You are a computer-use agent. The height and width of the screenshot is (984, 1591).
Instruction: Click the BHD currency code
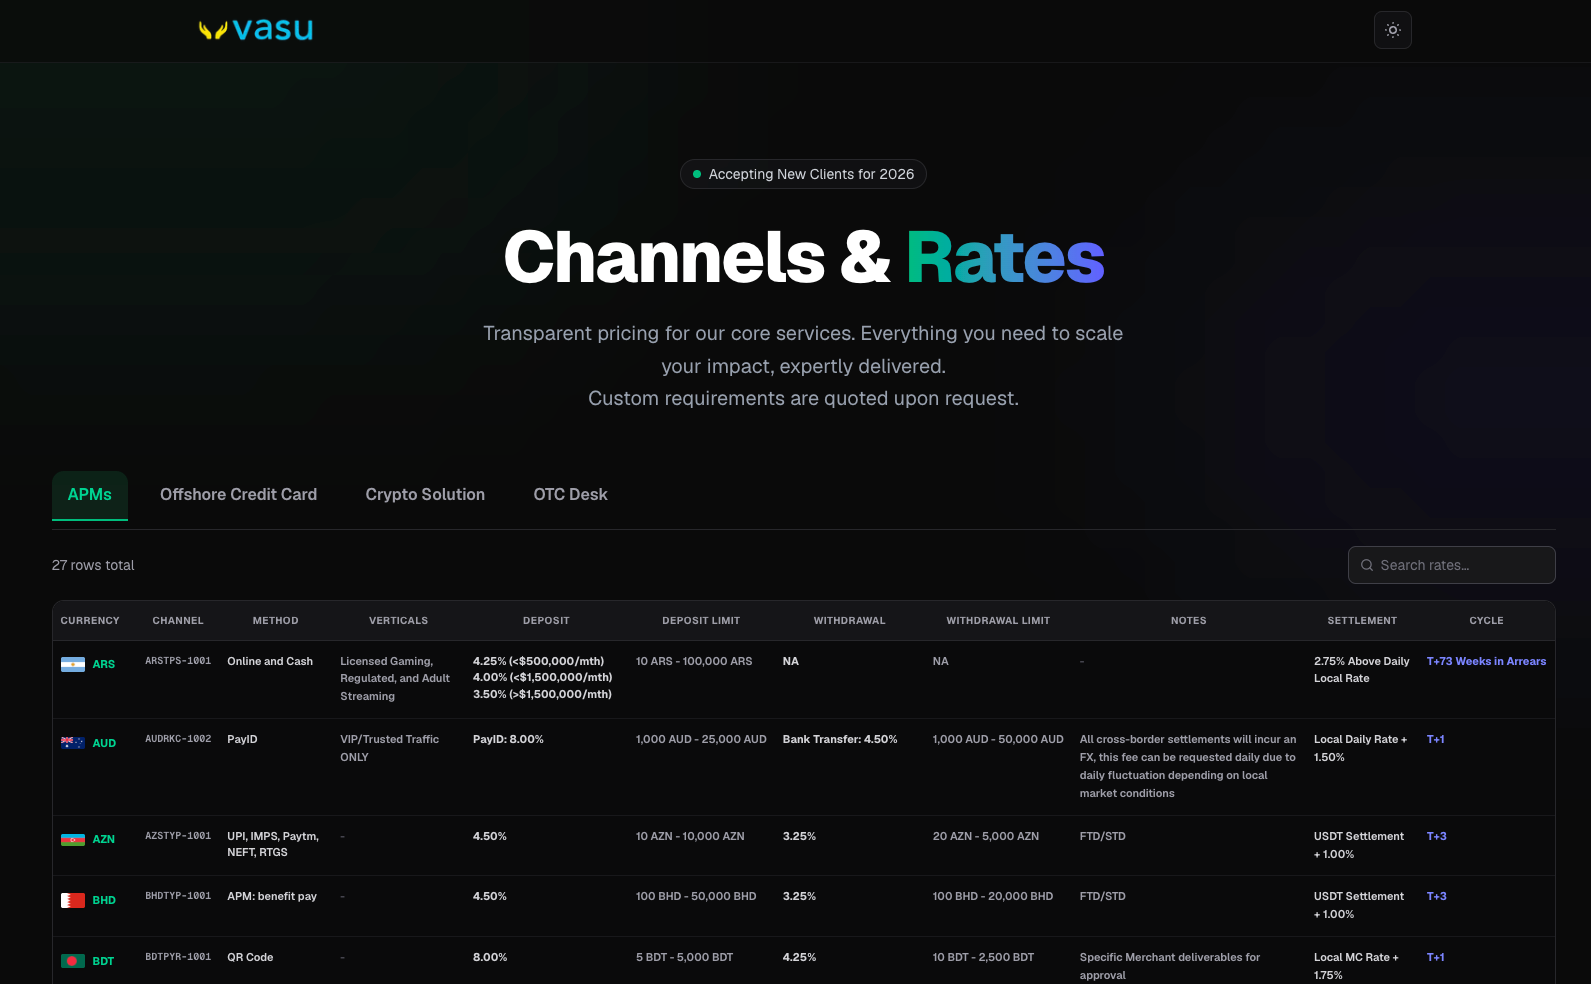(104, 900)
